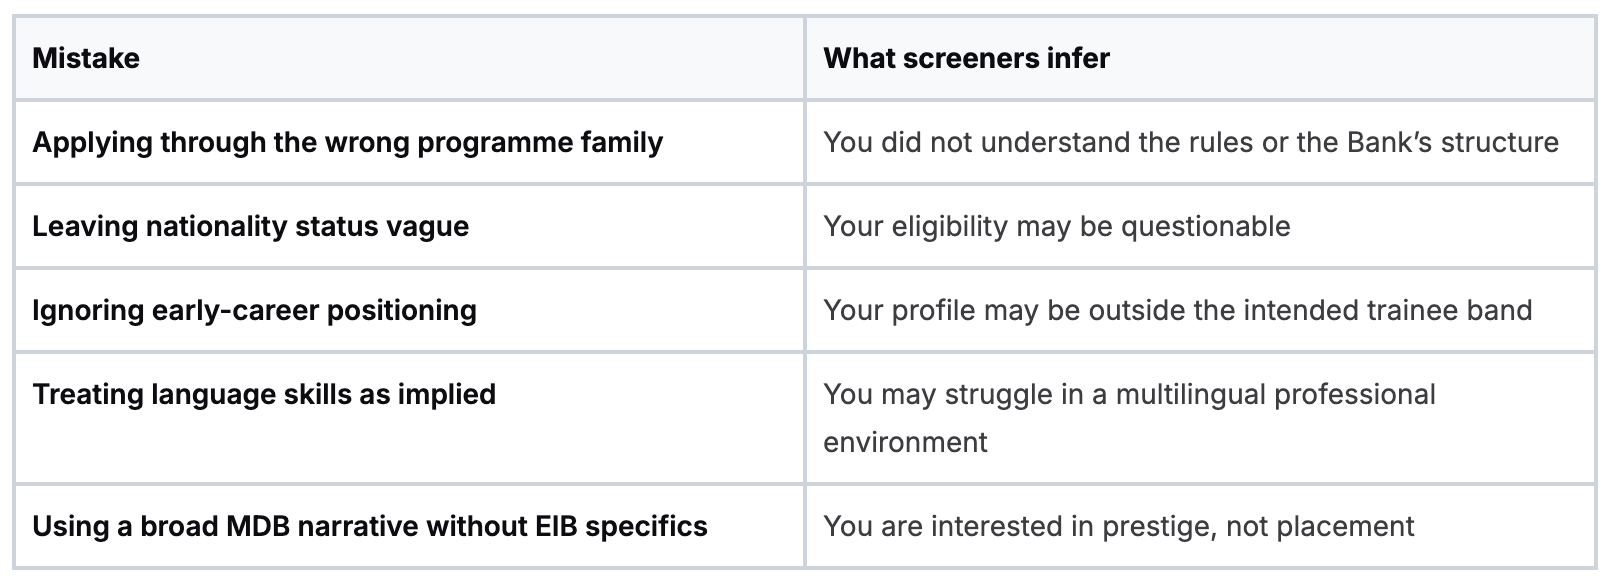Click the 'Mistake' column header
The image size is (1612, 584).
pos(86,58)
